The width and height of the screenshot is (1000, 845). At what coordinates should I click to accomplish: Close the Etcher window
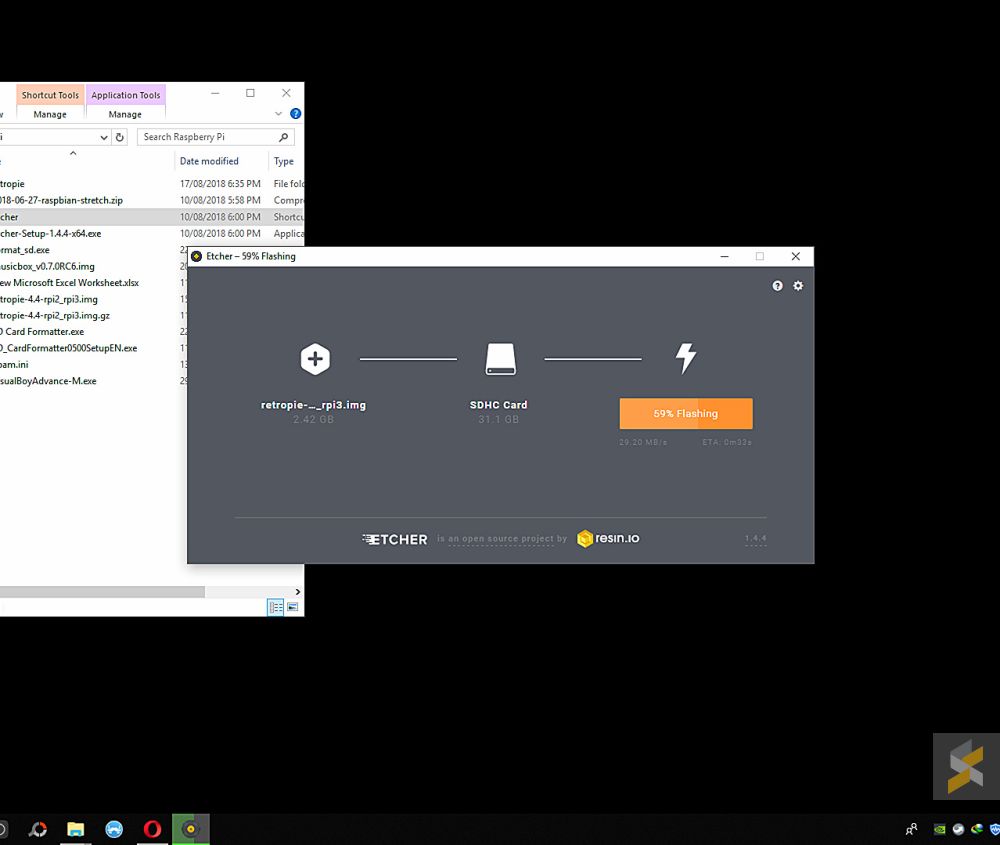click(795, 256)
